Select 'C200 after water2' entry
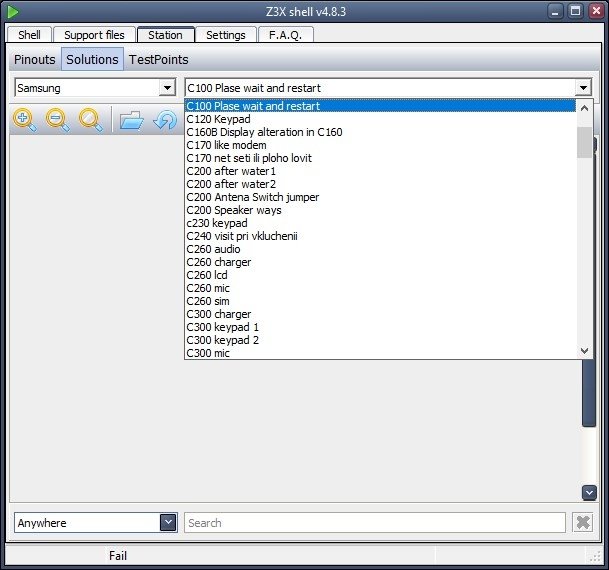This screenshot has width=609, height=570. click(380, 184)
